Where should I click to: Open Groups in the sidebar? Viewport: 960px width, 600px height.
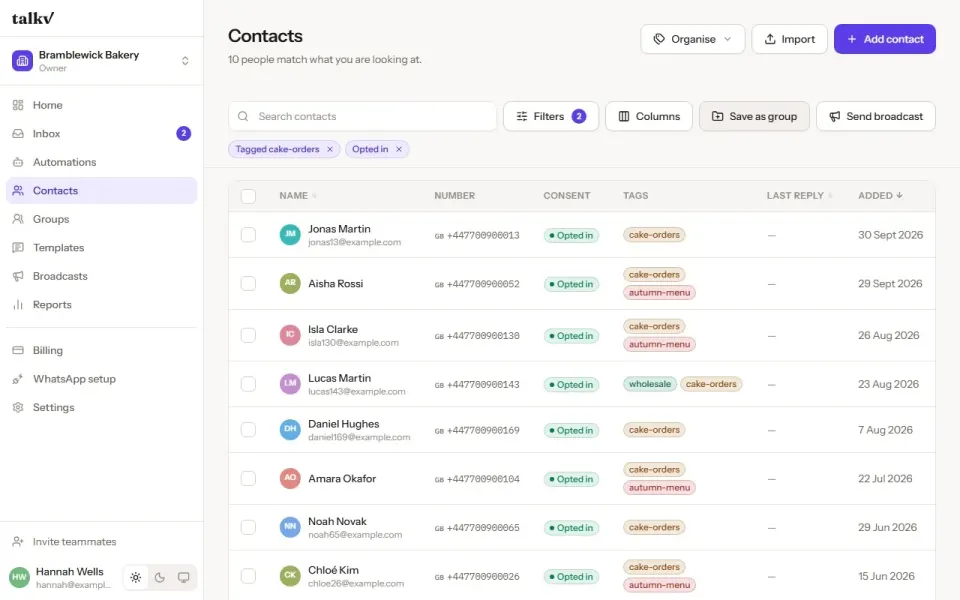(102, 219)
